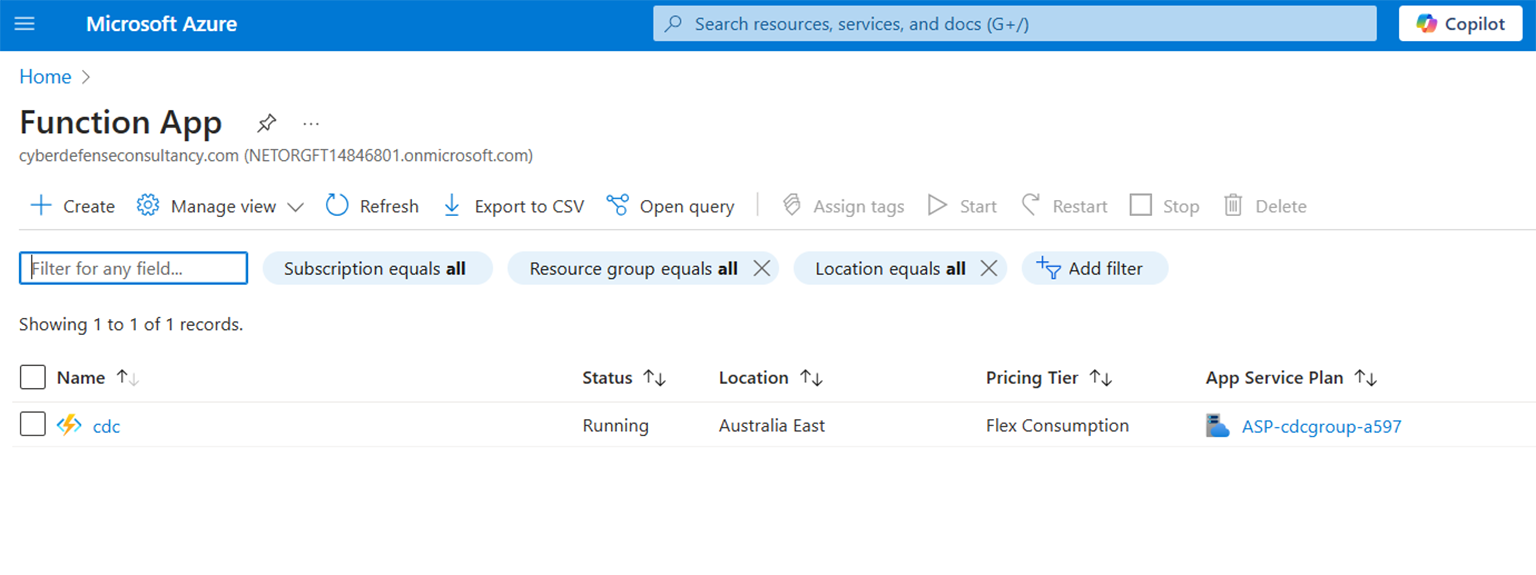Click the Flex Consumption pricing cell
The width and height of the screenshot is (1536, 575).
[x=1057, y=426]
